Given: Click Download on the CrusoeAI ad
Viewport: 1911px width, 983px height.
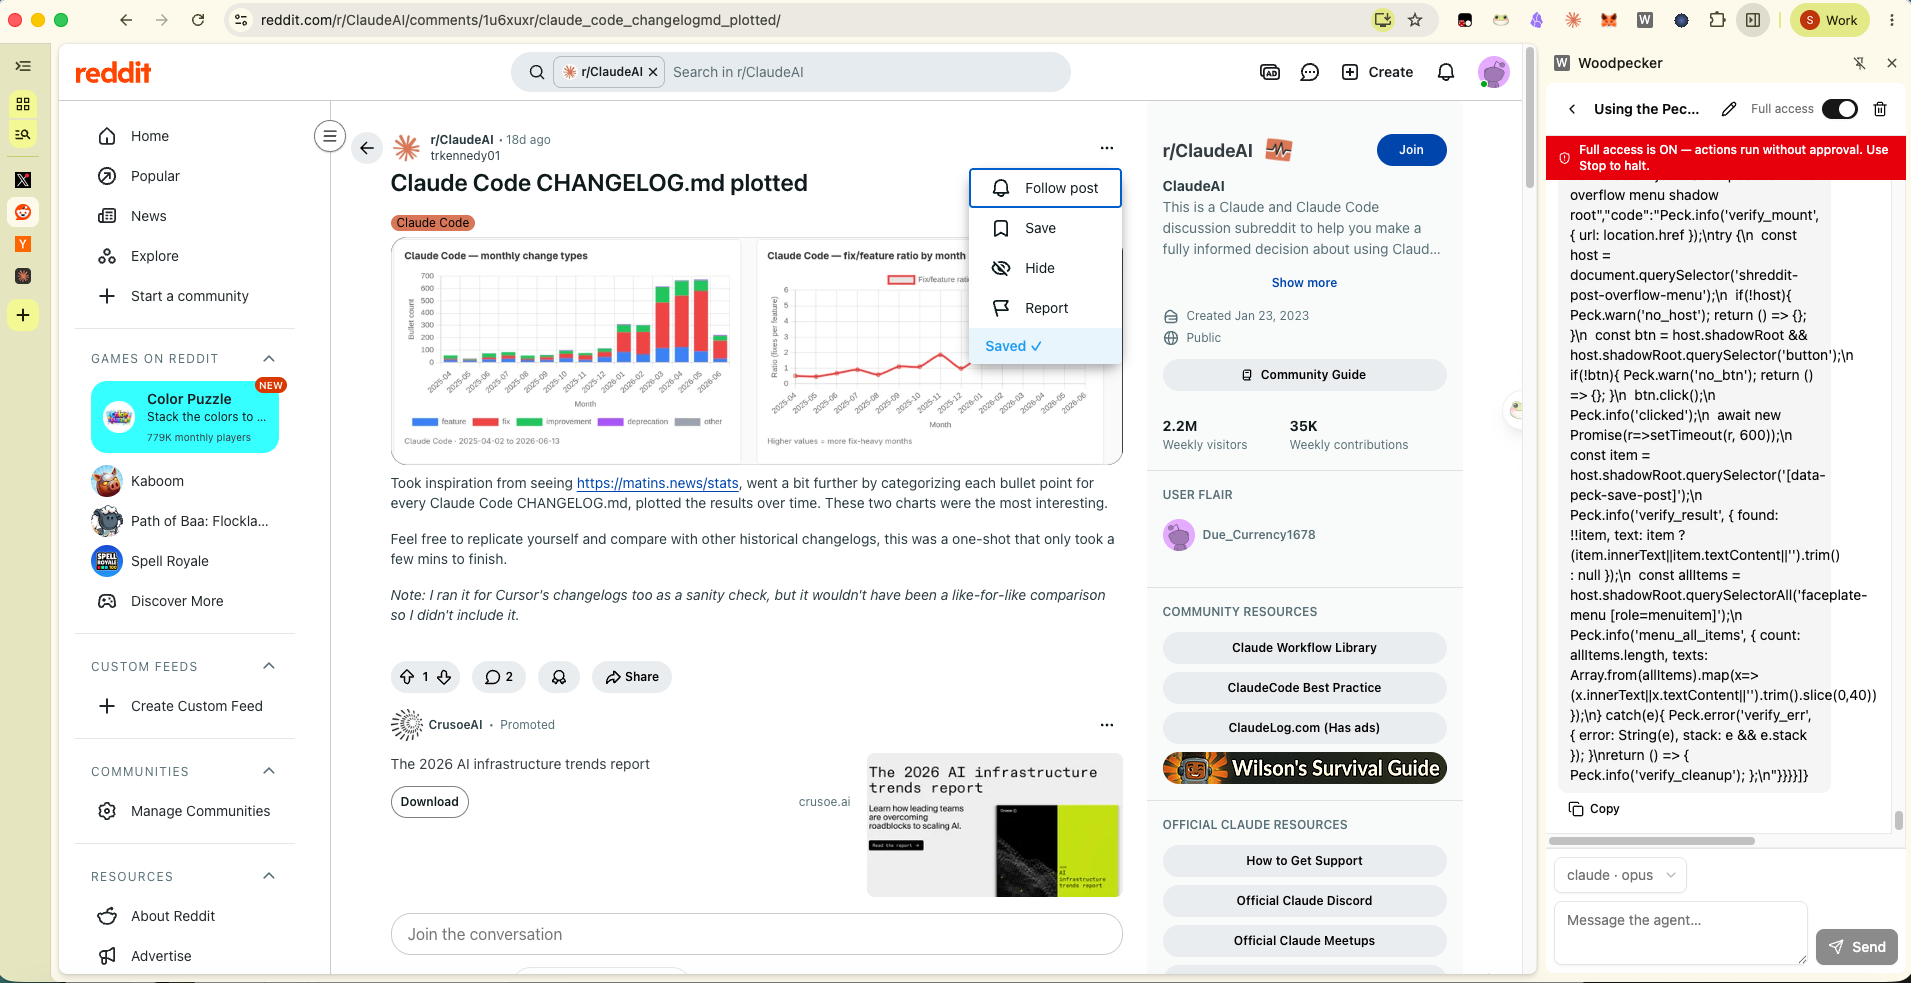Looking at the screenshot, I should (x=429, y=802).
